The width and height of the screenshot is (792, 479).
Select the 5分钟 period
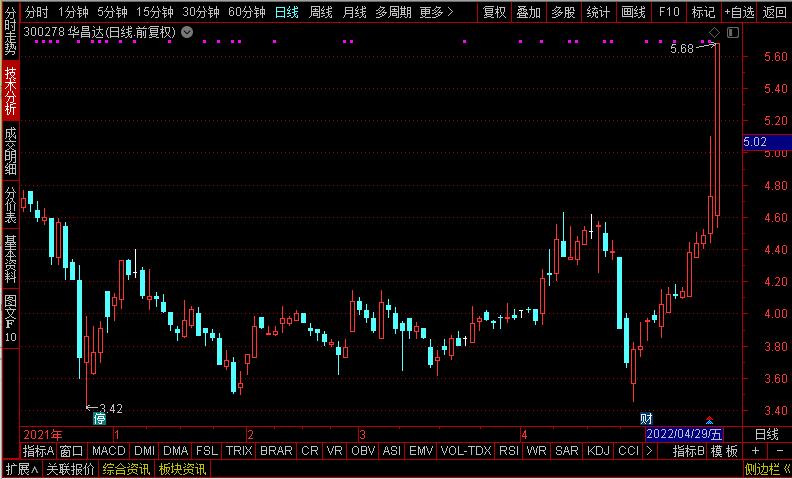point(112,12)
